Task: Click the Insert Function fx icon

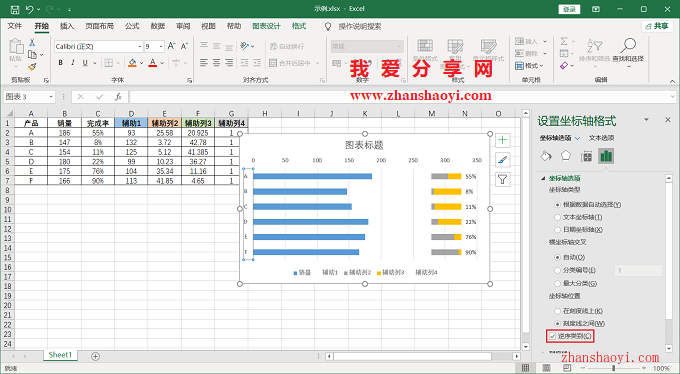Action: click(118, 97)
